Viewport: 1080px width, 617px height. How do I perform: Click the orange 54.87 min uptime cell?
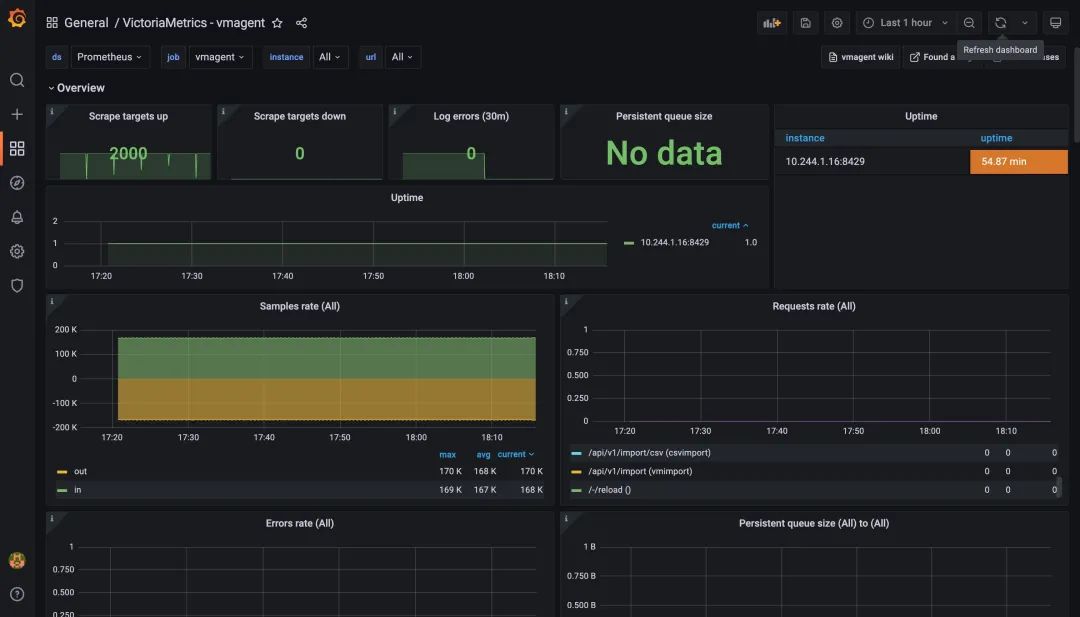pos(1018,161)
